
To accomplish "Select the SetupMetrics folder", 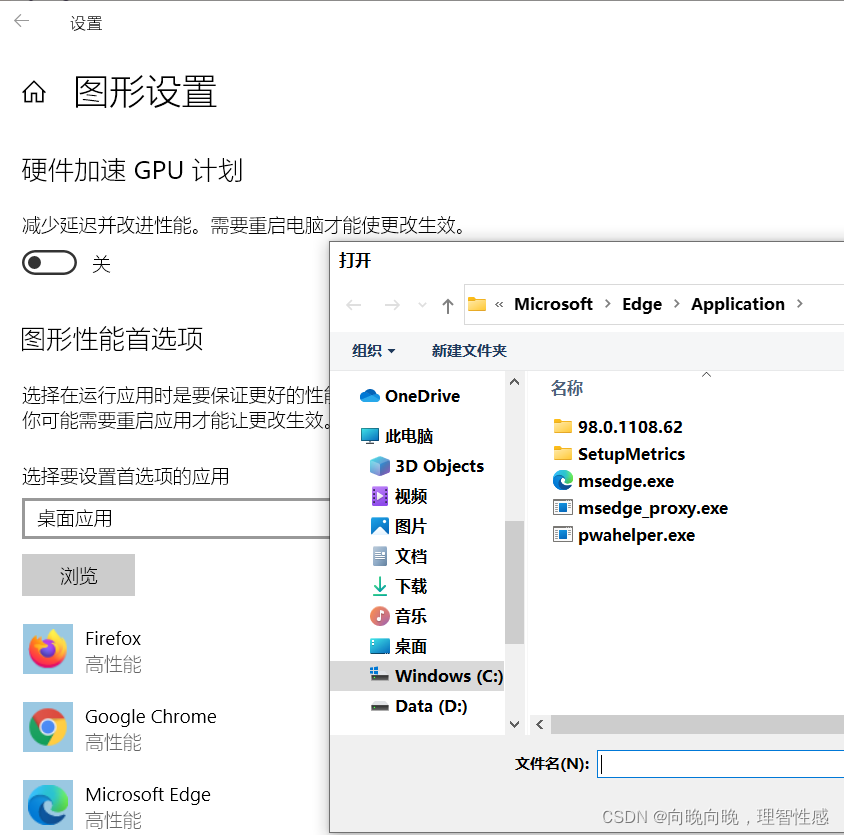I will click(619, 454).
